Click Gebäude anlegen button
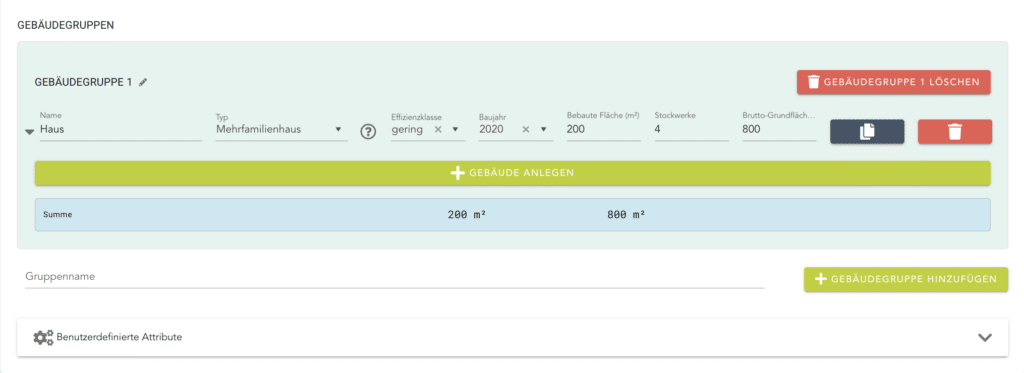The width and height of the screenshot is (1024, 373). pos(513,173)
